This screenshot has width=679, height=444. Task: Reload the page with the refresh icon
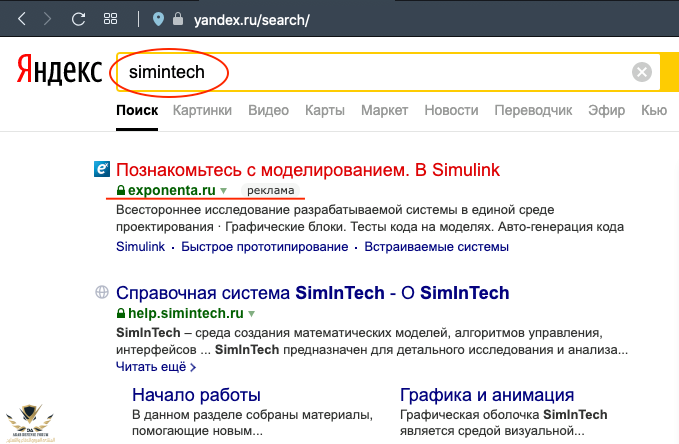pos(78,19)
